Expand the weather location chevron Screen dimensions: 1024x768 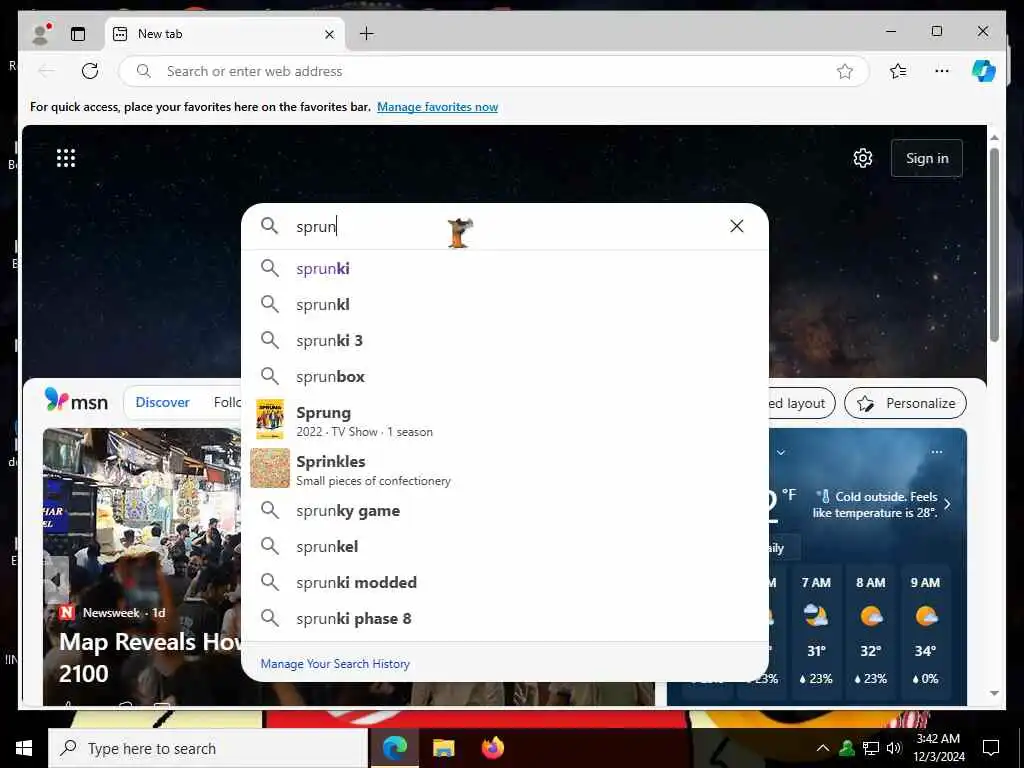click(780, 452)
